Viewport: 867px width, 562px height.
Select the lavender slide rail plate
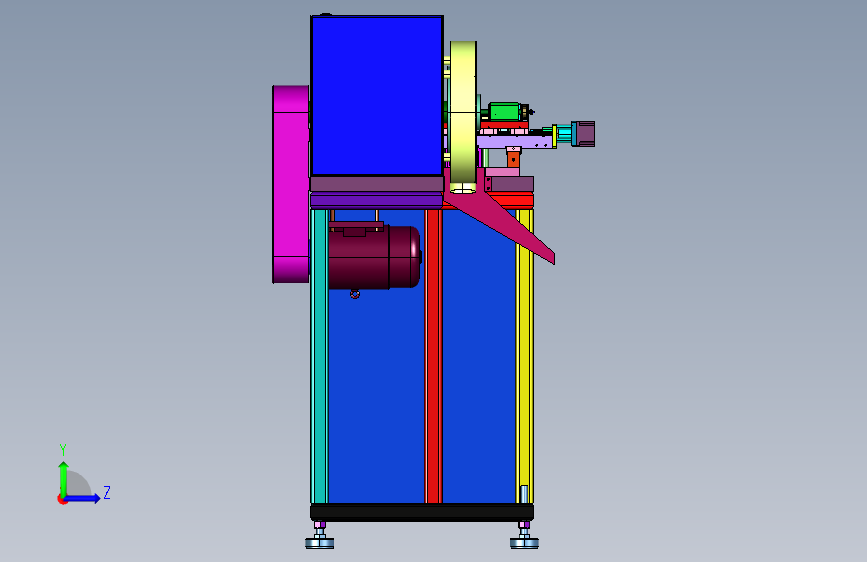pos(515,142)
